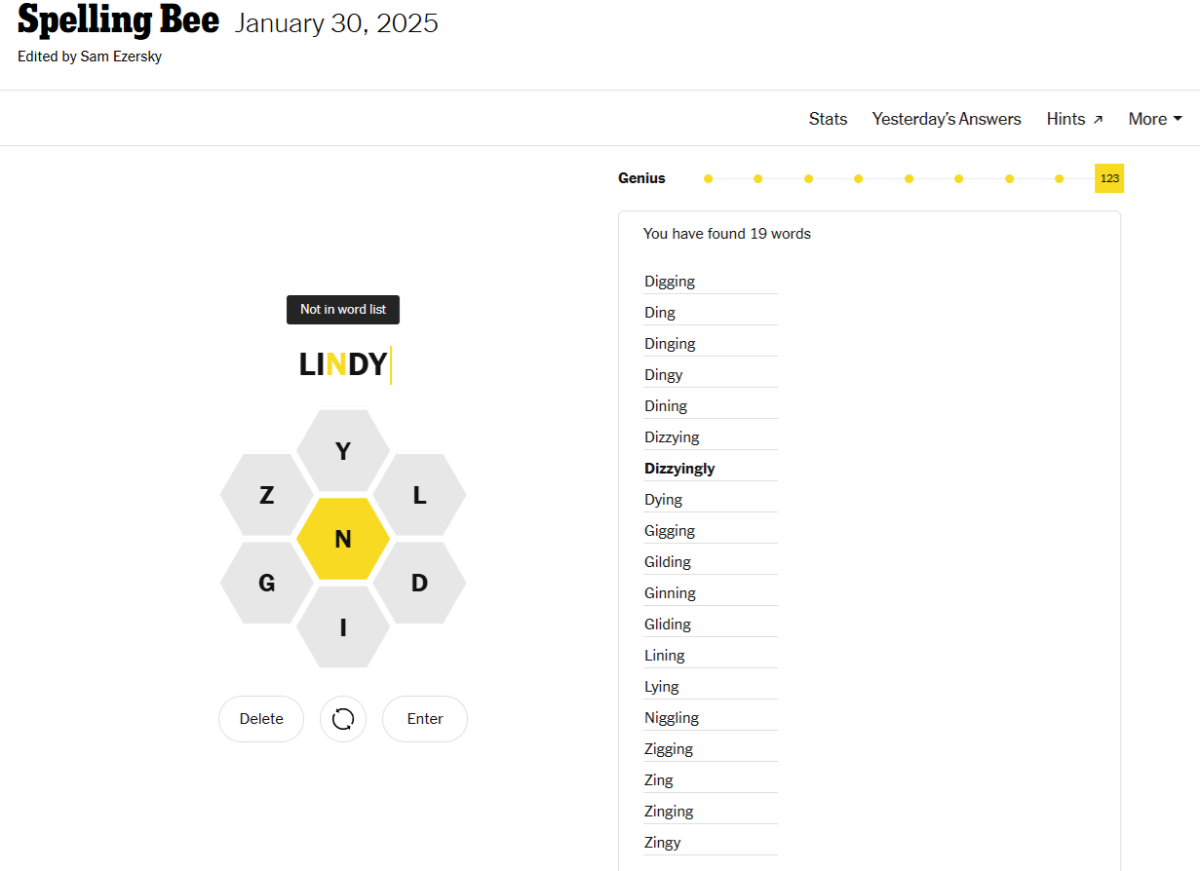Image resolution: width=1200 pixels, height=871 pixels.
Task: Select the L hexagon letter
Action: (419, 495)
